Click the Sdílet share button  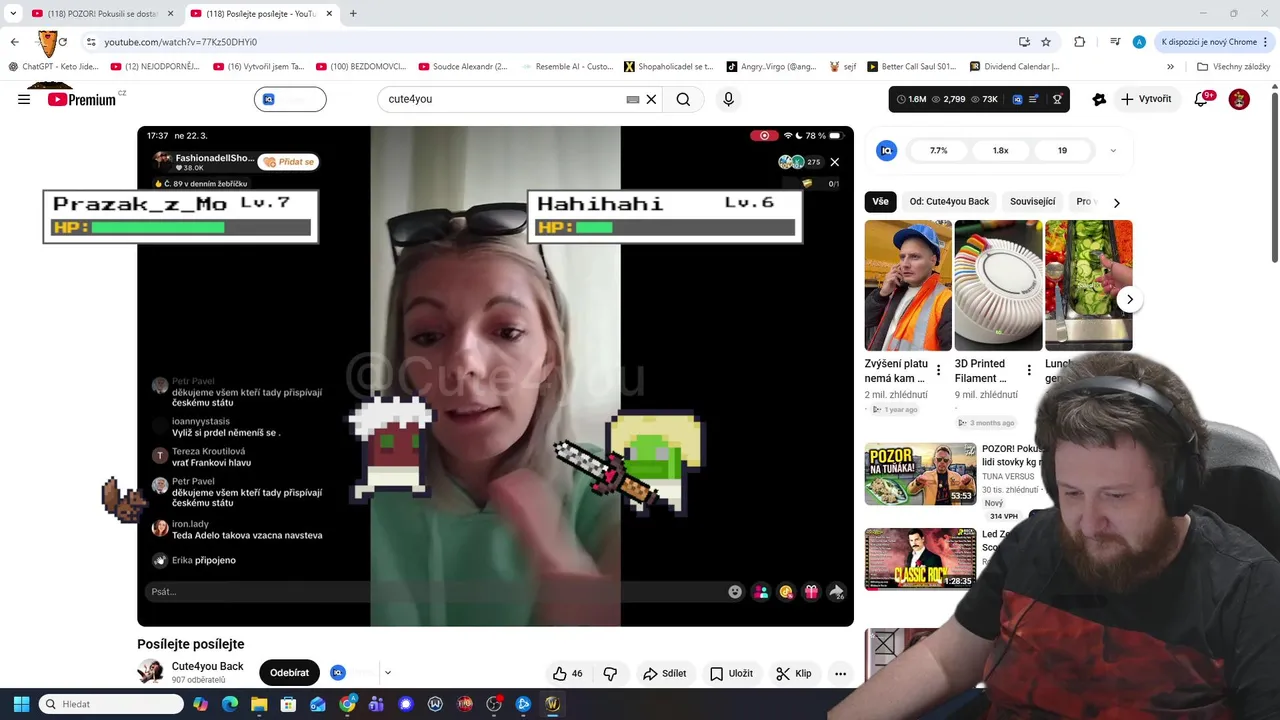pos(664,673)
